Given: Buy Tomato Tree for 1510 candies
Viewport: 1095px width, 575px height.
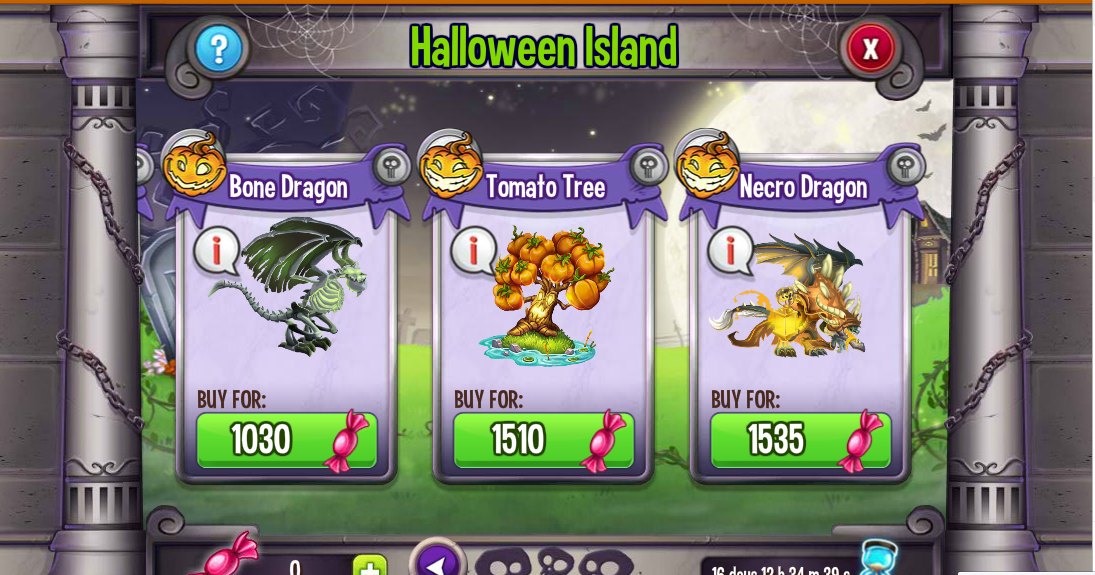Looking at the screenshot, I should pos(543,440).
